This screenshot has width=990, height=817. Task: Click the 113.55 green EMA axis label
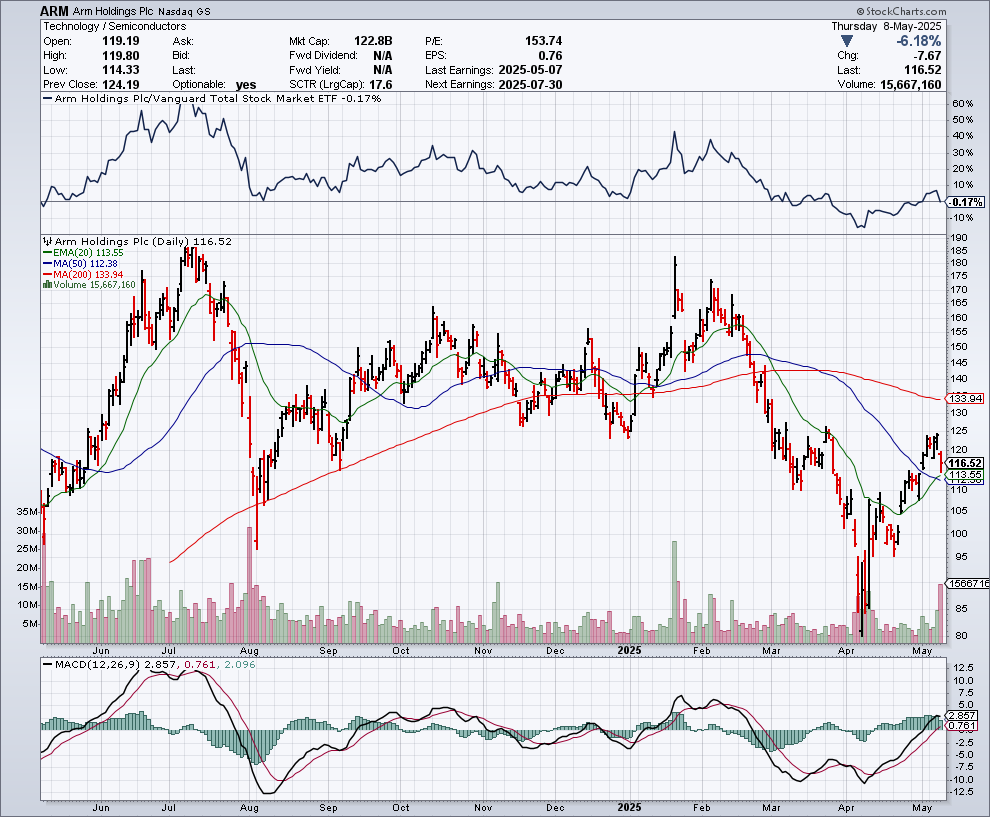[x=966, y=475]
